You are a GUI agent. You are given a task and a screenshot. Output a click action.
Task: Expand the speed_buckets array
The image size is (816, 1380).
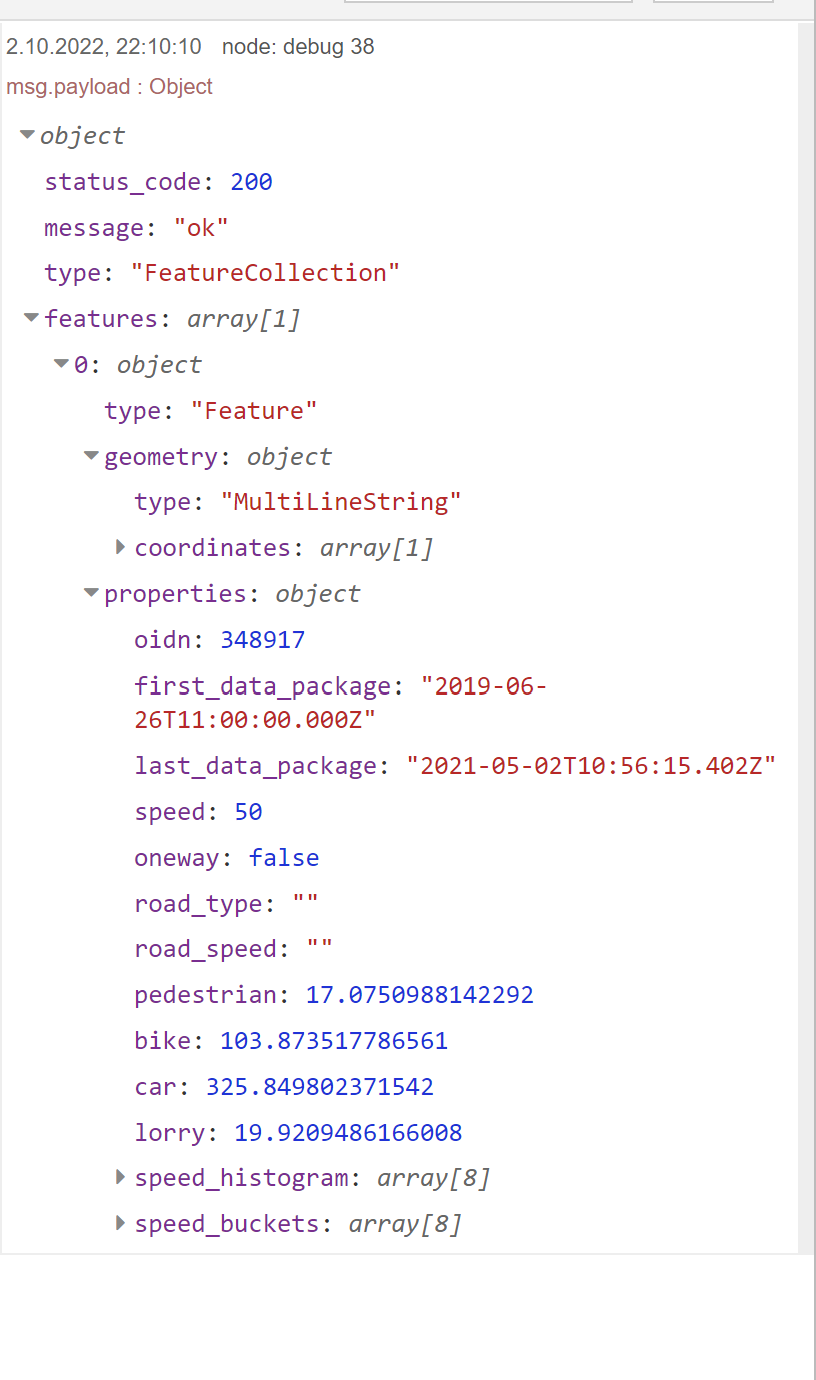121,1223
